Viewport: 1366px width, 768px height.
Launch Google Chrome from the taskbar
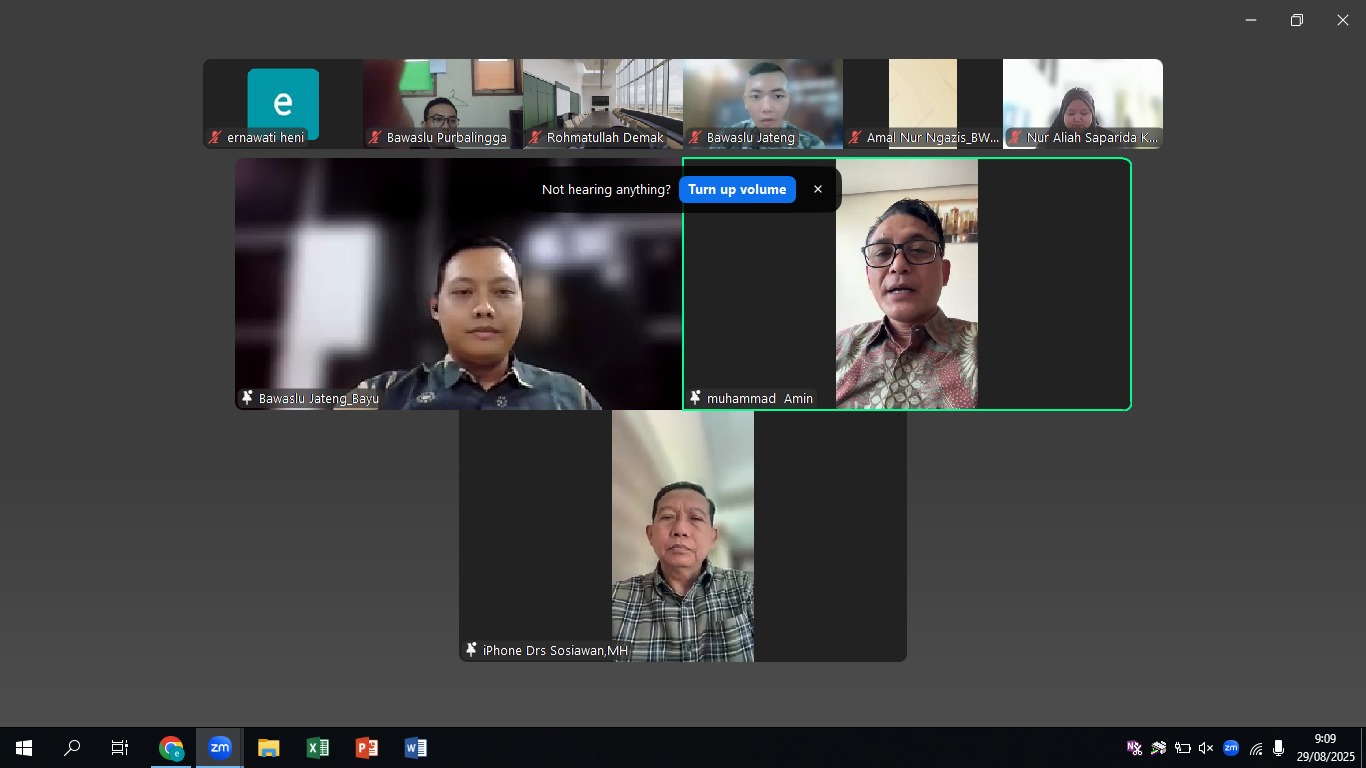click(x=171, y=747)
